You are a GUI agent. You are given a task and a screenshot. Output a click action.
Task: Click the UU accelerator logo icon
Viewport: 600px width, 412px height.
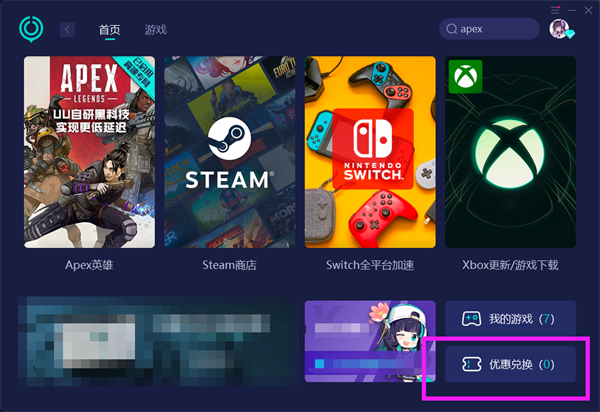[31, 29]
